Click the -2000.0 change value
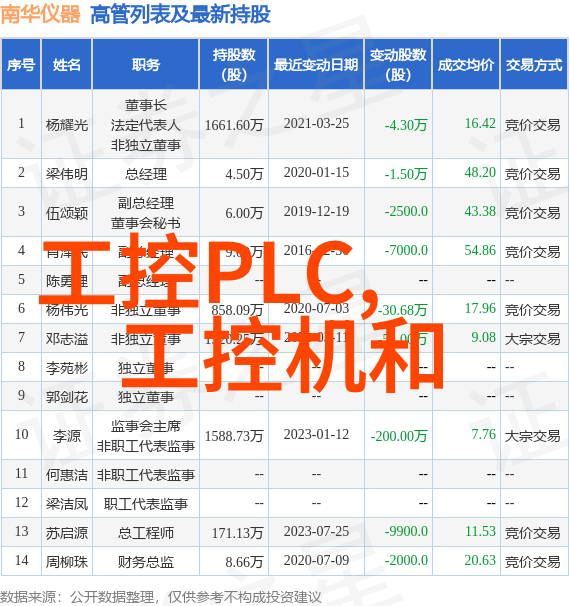The height and width of the screenshot is (606, 569). (x=406, y=560)
